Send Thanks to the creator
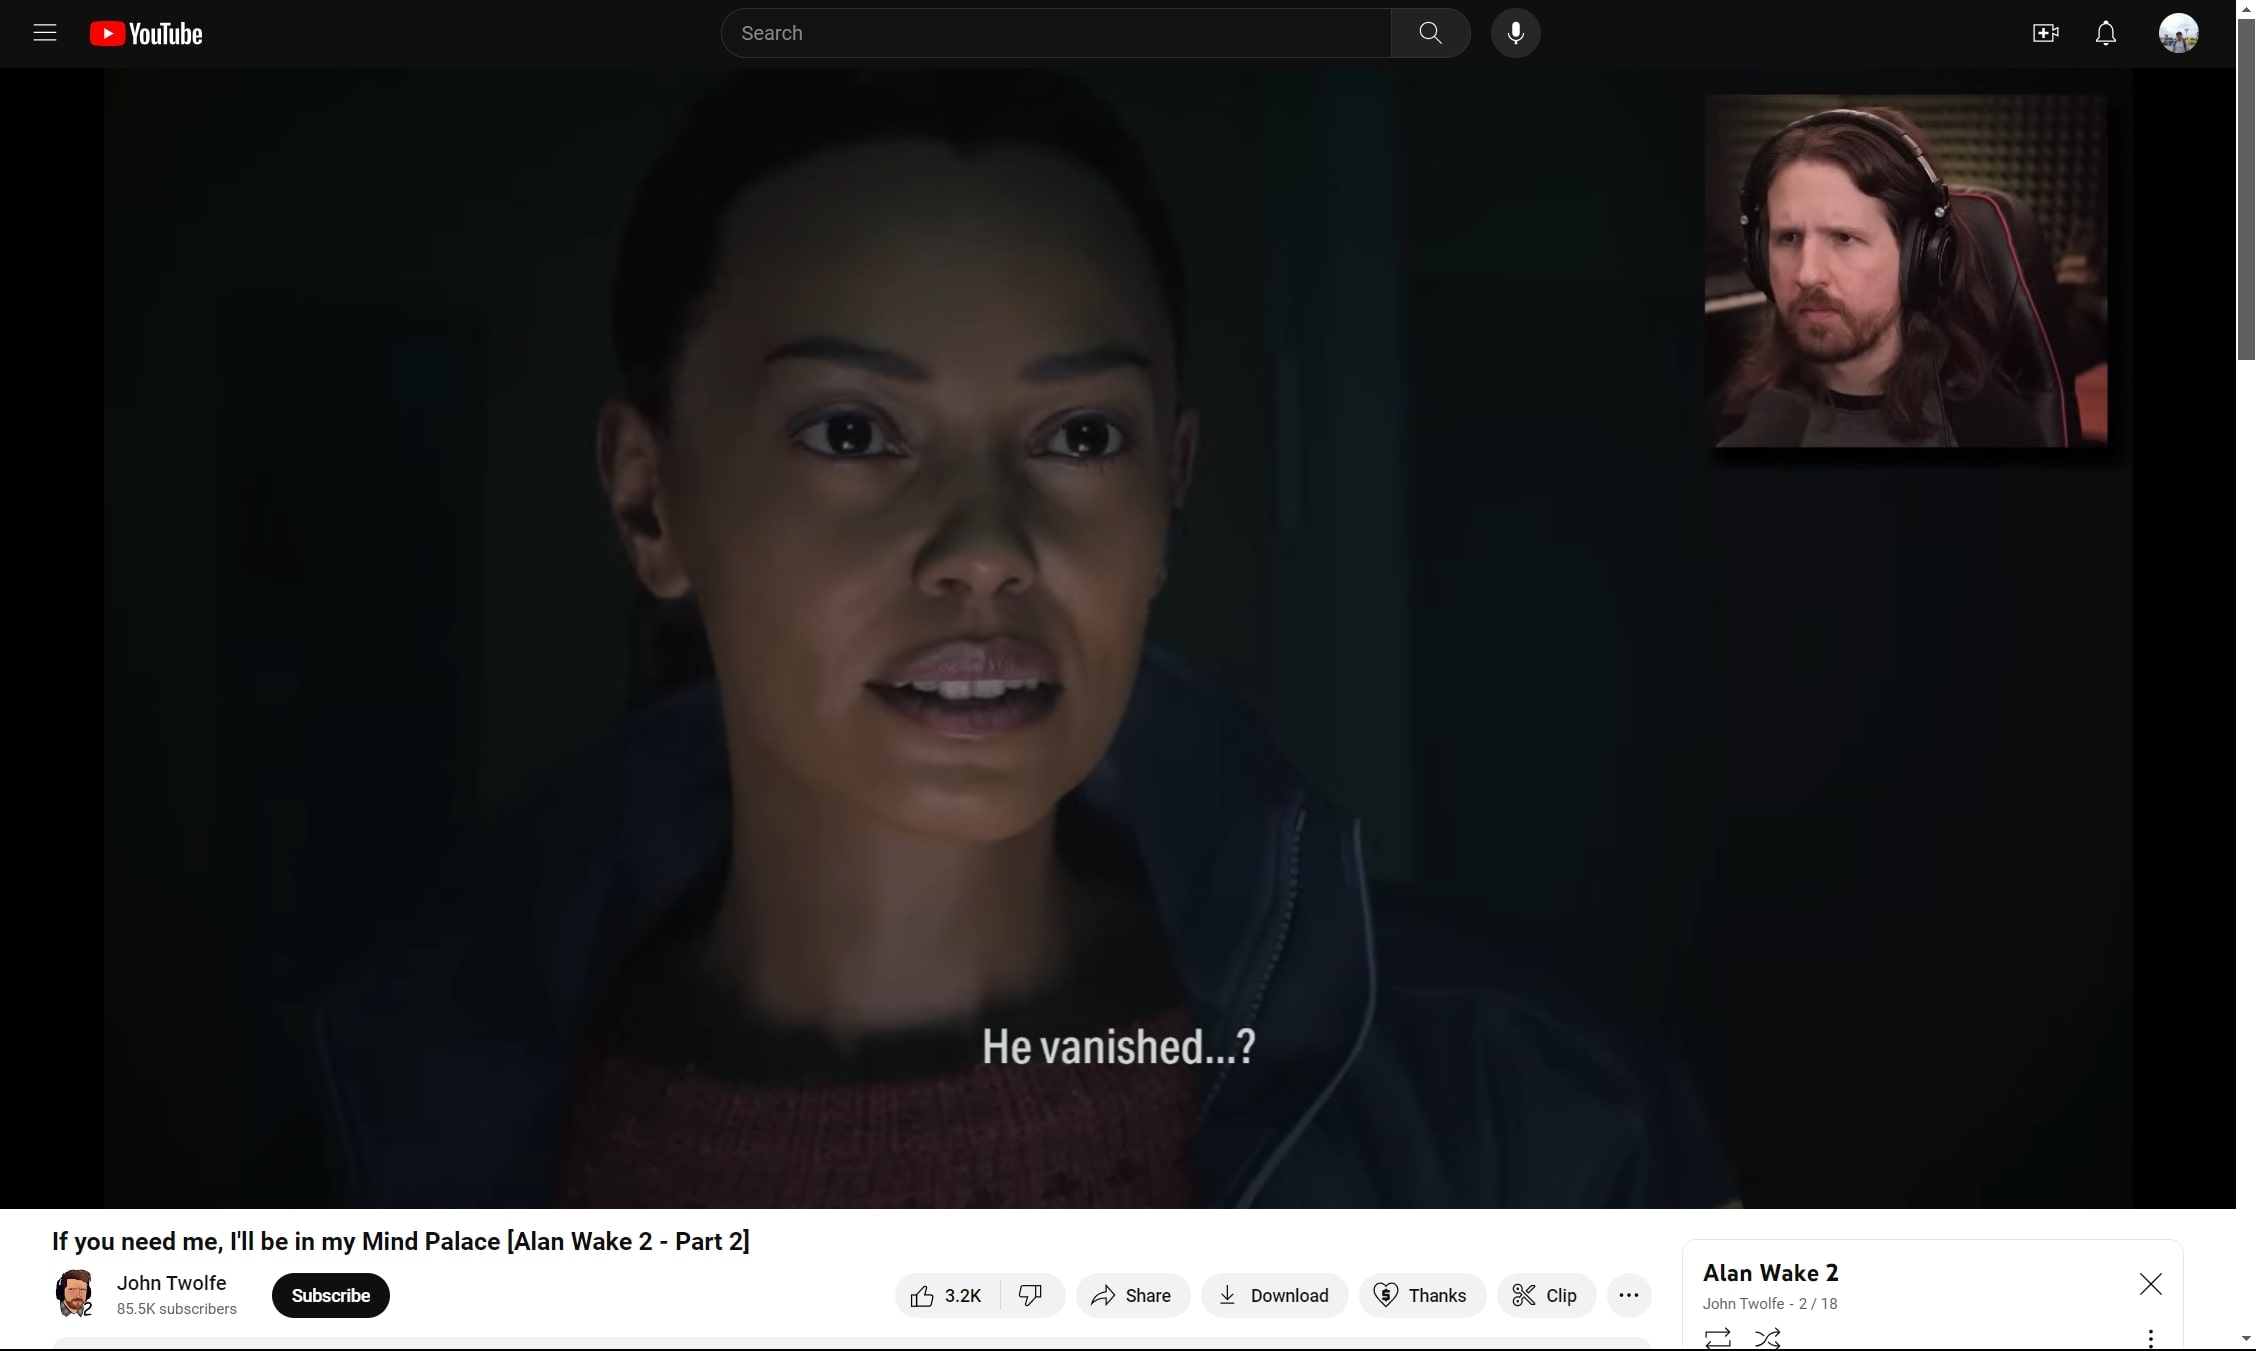The height and width of the screenshot is (1351, 2256). [1421, 1295]
